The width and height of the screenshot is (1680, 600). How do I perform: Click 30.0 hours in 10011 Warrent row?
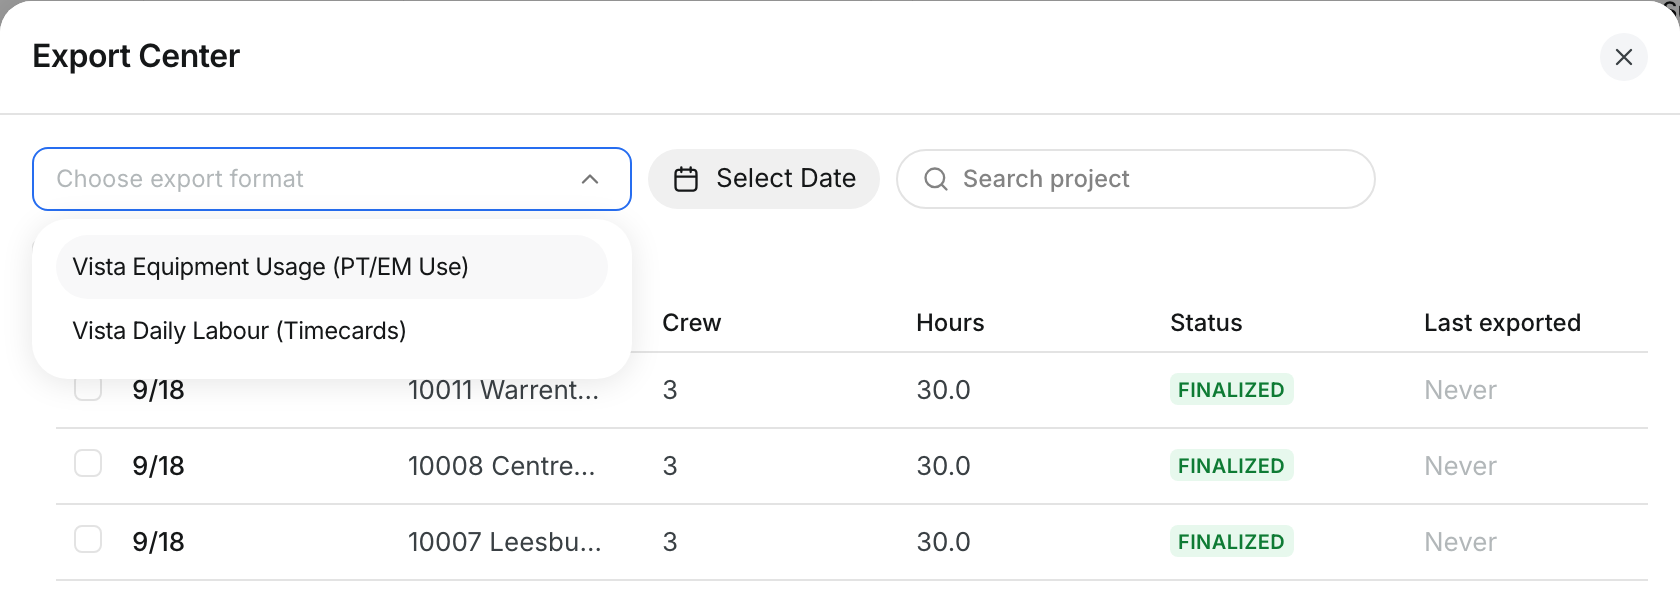tap(943, 390)
